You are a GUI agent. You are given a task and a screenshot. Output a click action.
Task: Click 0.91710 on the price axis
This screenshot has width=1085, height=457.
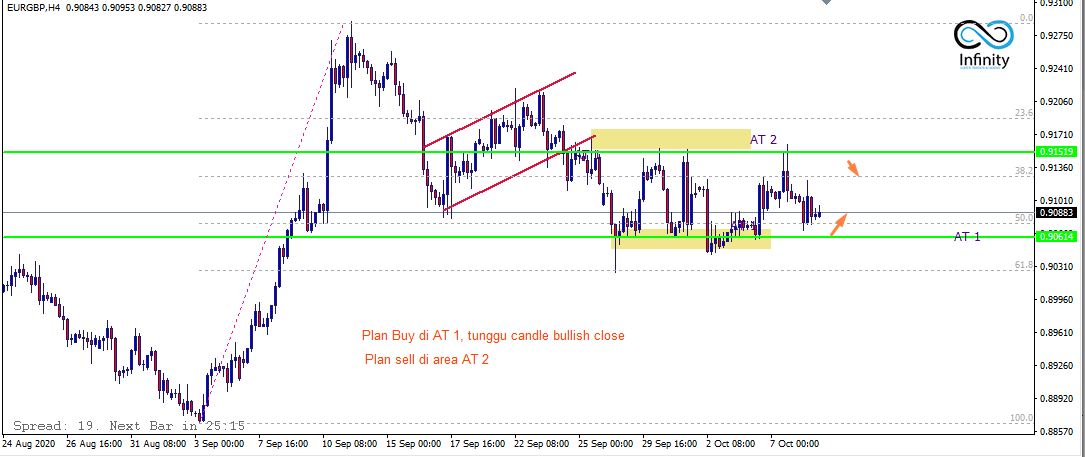pyautogui.click(x=1055, y=135)
